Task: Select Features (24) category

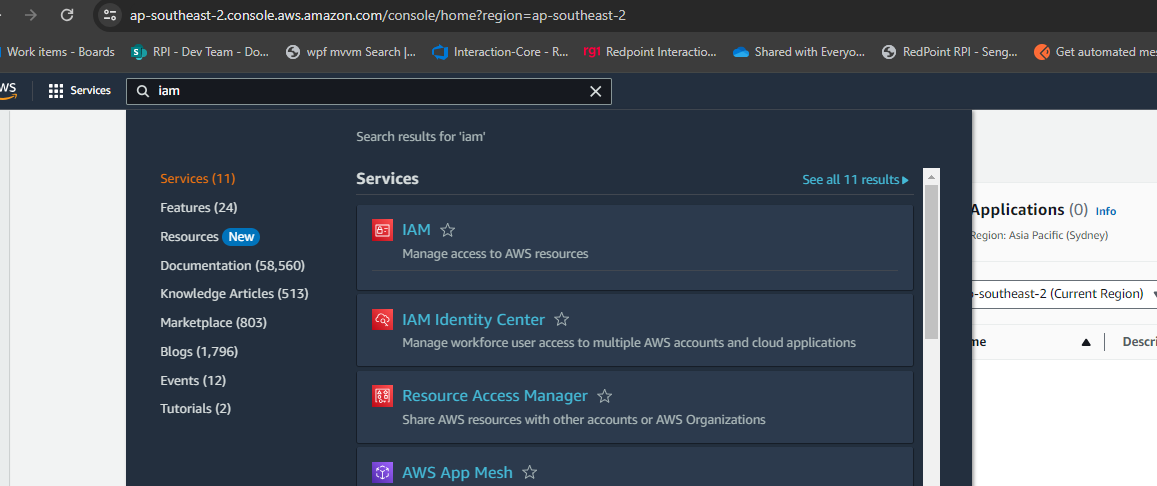Action: pyautogui.click(x=198, y=208)
